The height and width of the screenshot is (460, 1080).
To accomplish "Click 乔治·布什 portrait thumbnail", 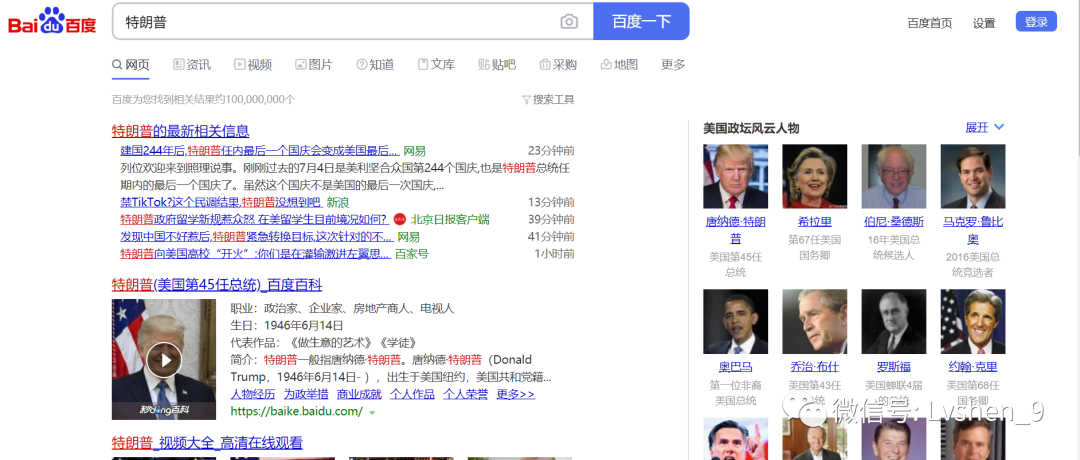I will pos(815,322).
